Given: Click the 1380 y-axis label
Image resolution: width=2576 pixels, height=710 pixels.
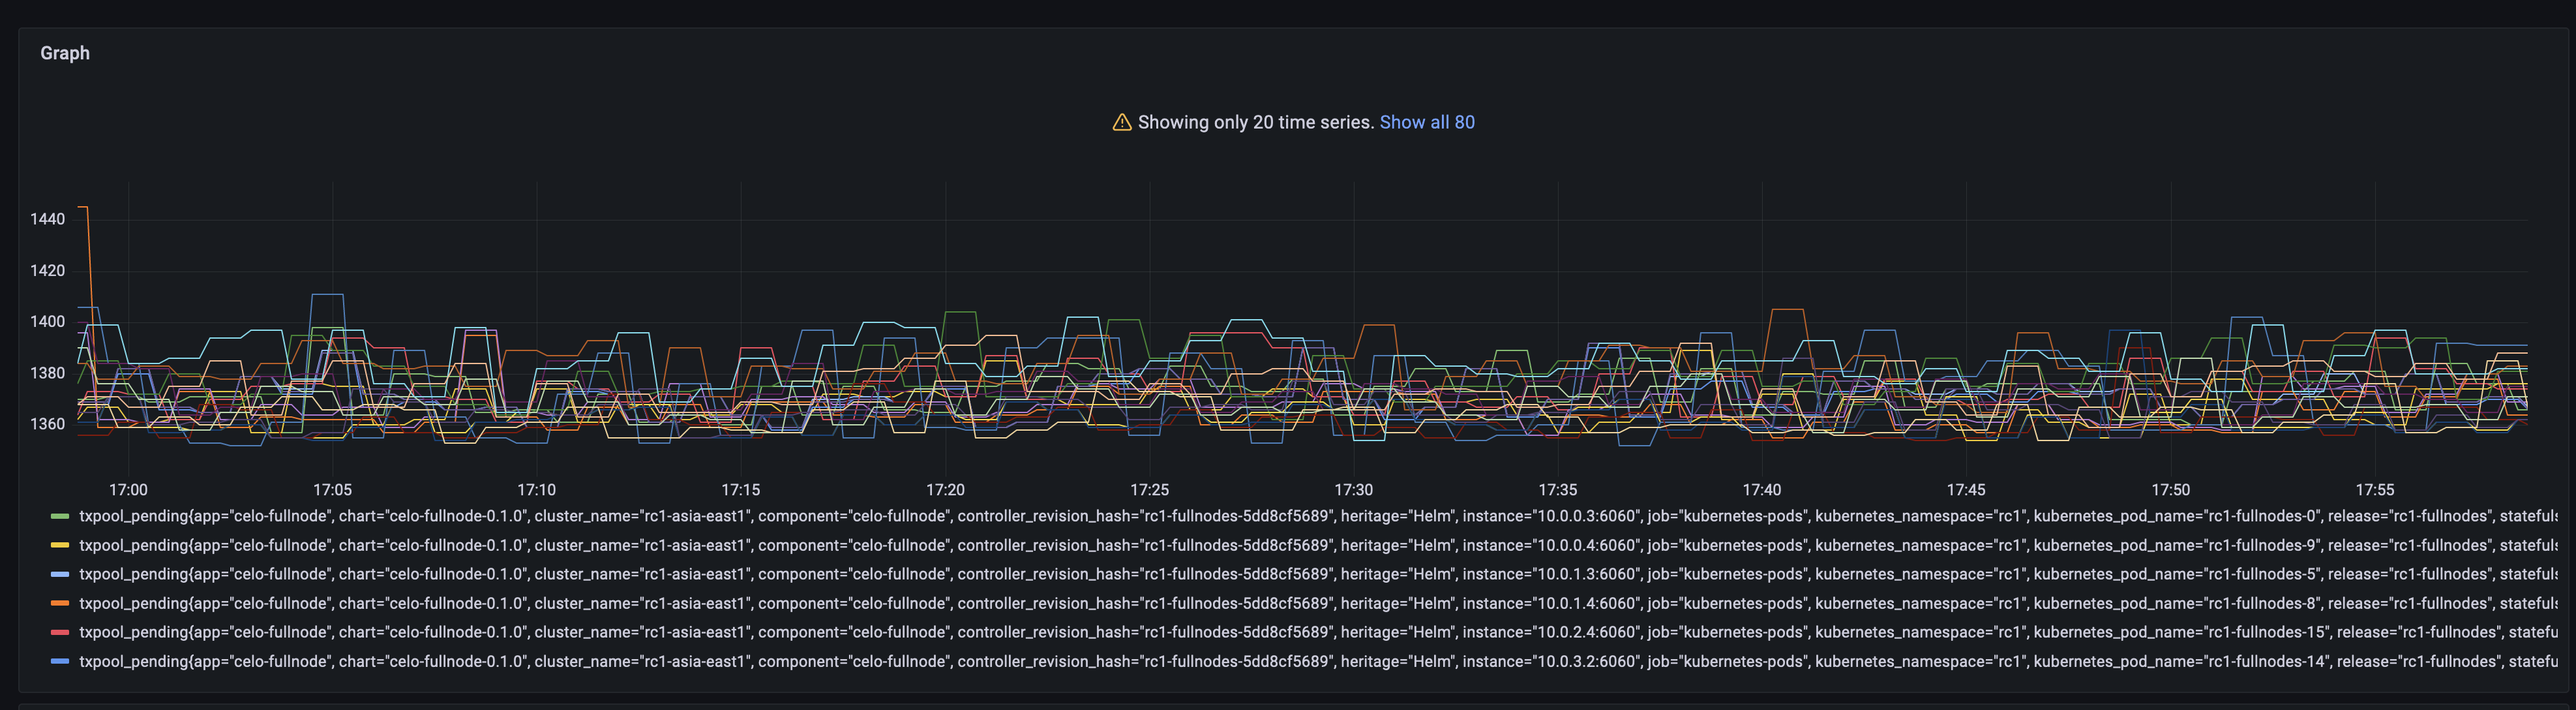Looking at the screenshot, I should 47,373.
